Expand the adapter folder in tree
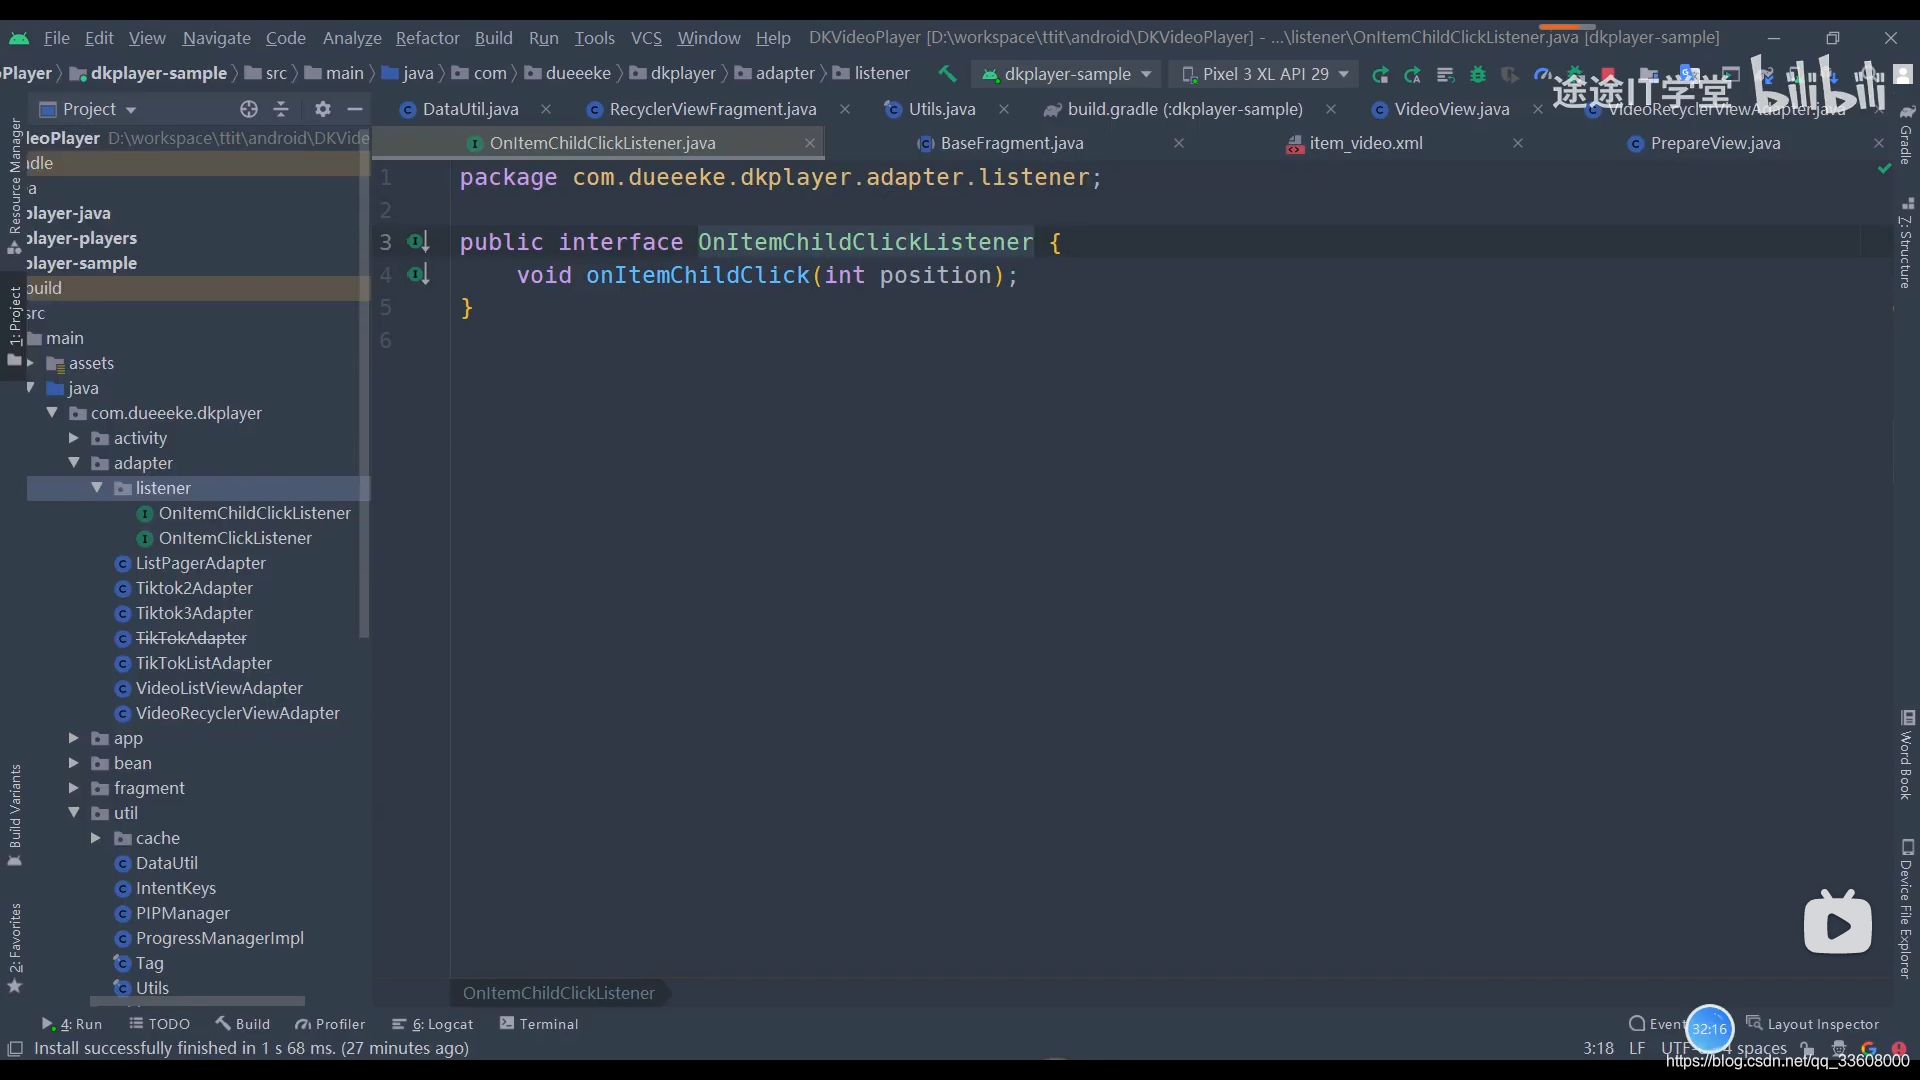The width and height of the screenshot is (1920, 1080). 74,462
